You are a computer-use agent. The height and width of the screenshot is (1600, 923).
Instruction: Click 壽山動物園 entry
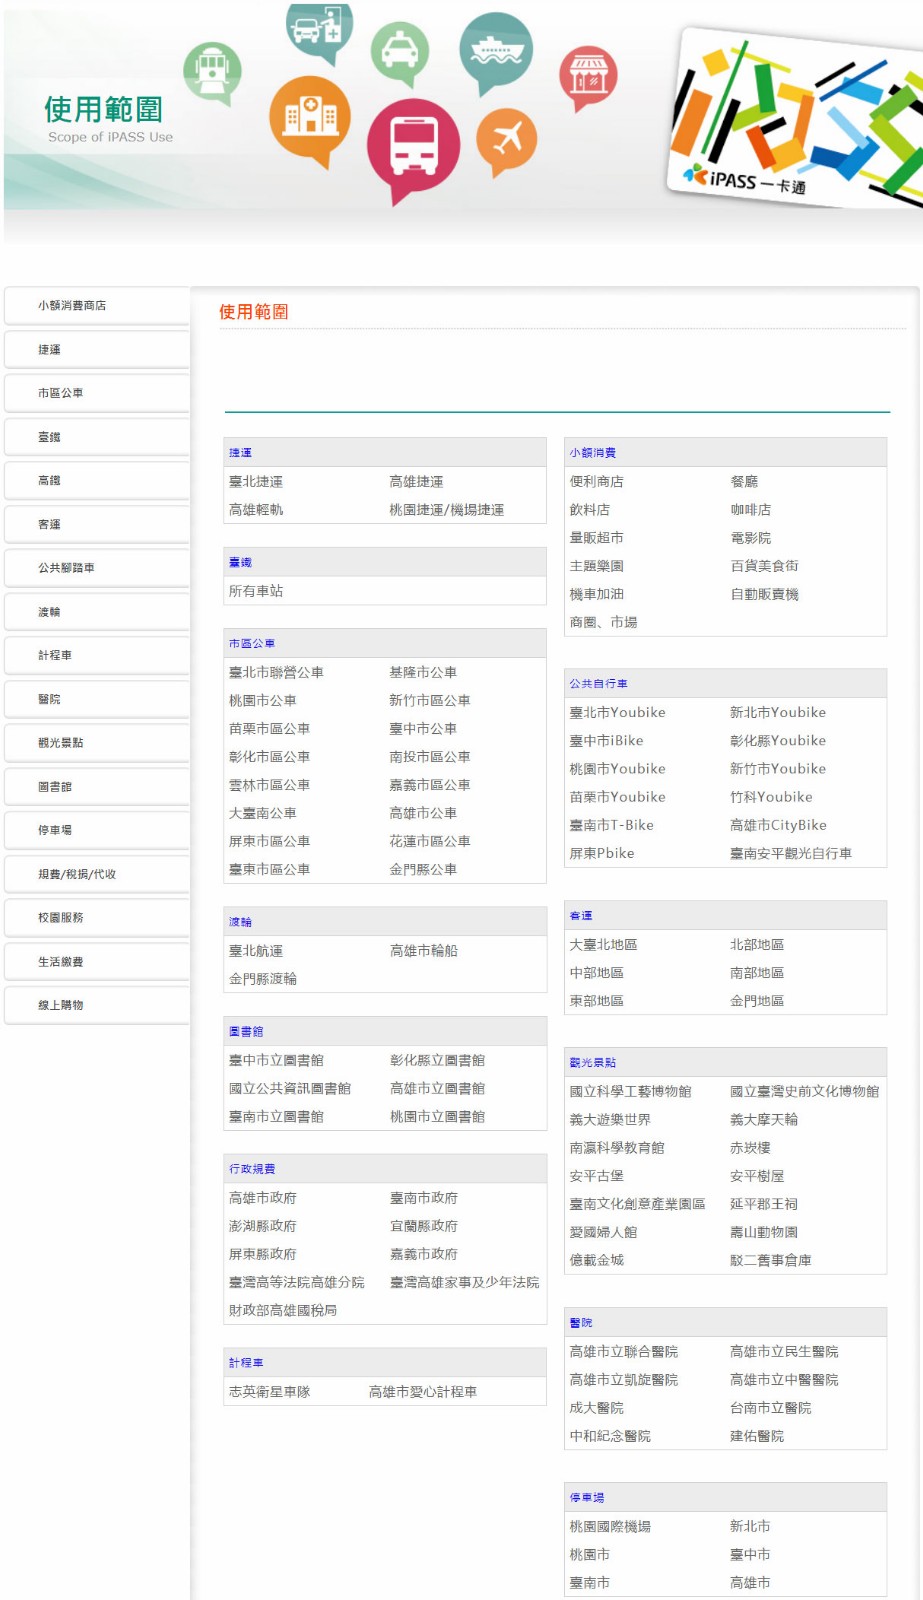pyautogui.click(x=764, y=1232)
